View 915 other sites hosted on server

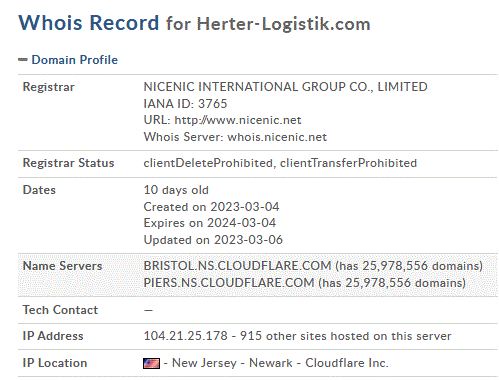coord(345,336)
